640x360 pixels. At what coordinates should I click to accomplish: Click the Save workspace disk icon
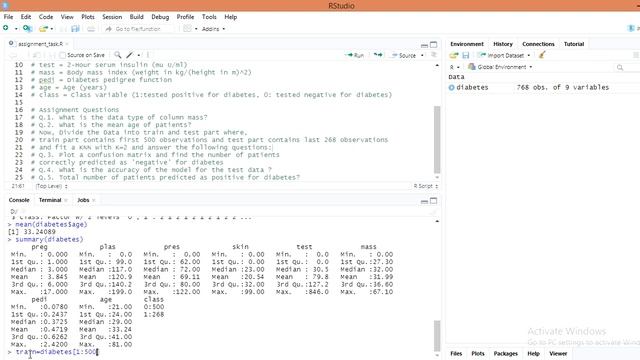(x=466, y=55)
